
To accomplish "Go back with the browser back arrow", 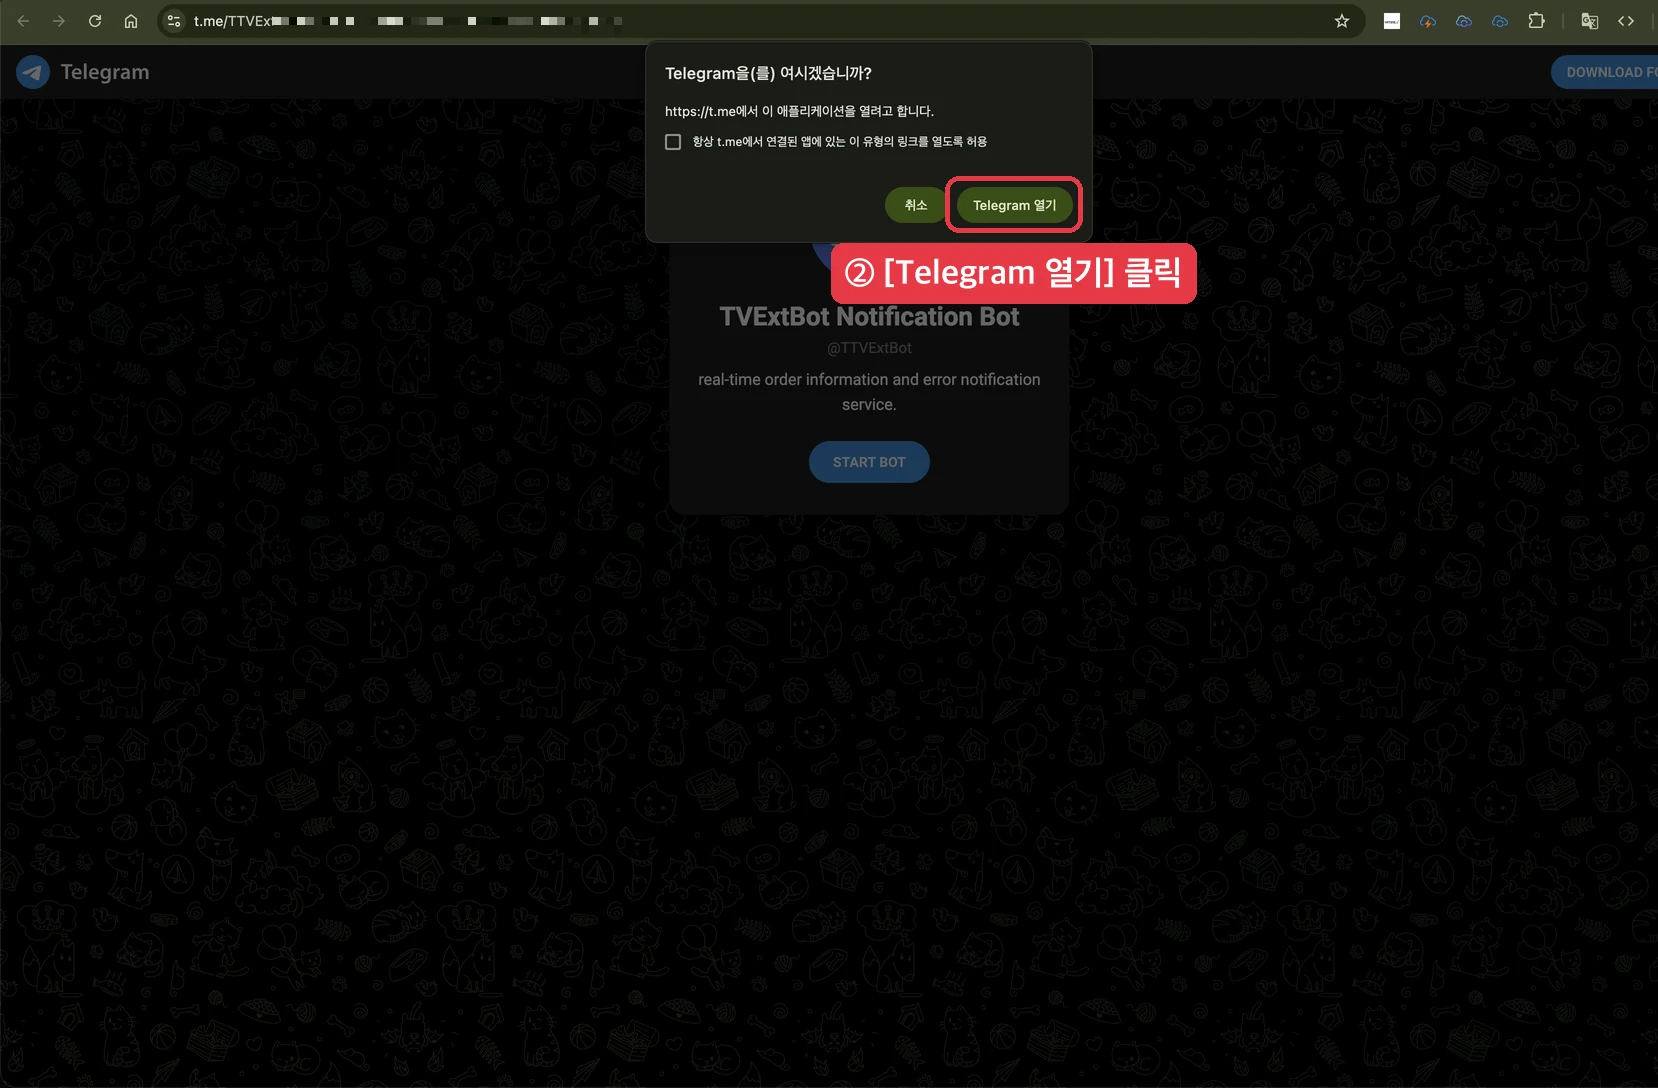I will (23, 21).
